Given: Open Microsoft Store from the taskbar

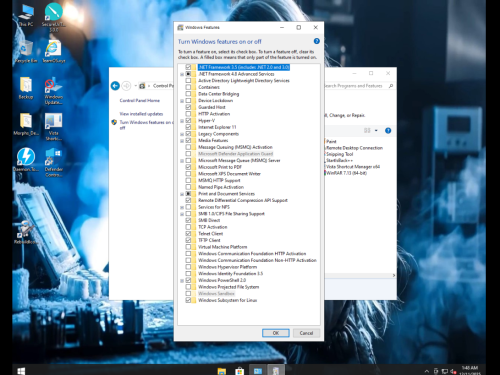Looking at the screenshot, I should click(x=239, y=371).
